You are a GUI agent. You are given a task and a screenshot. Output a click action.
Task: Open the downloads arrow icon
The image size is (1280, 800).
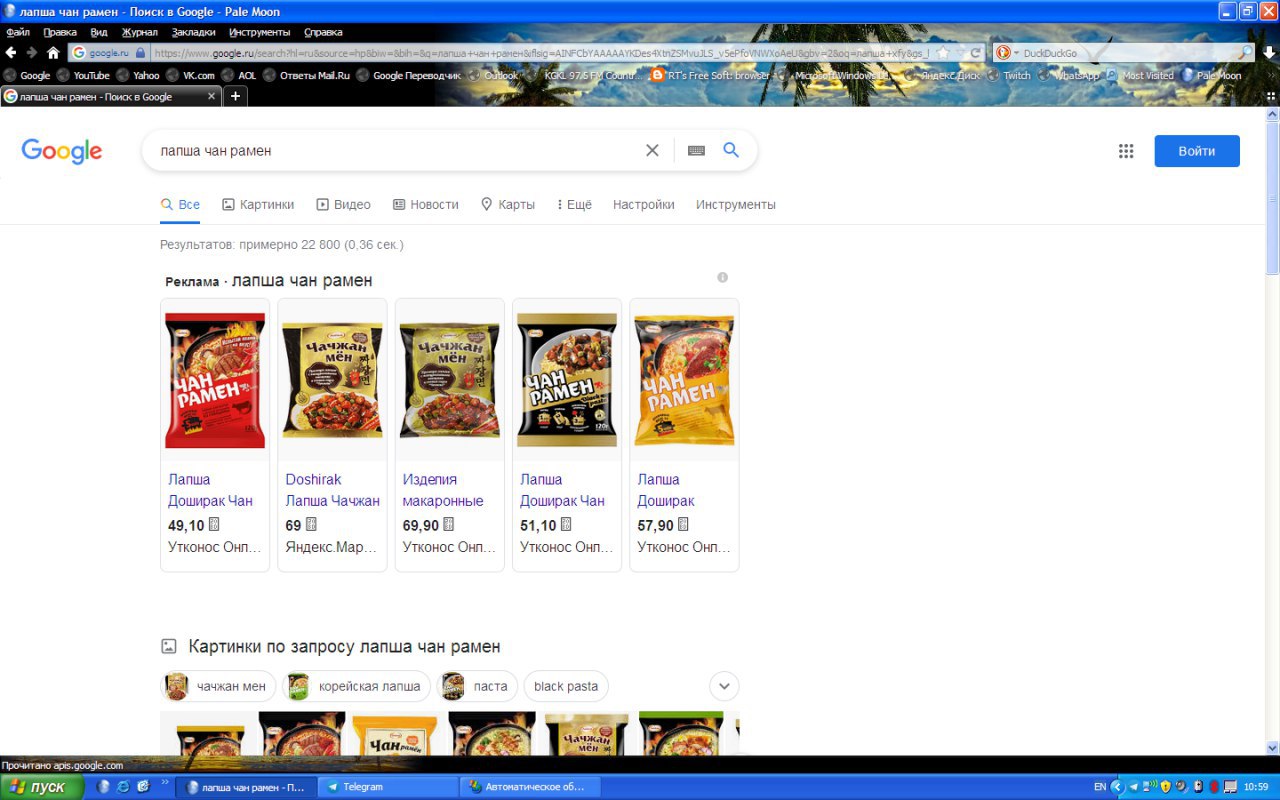(1268, 53)
